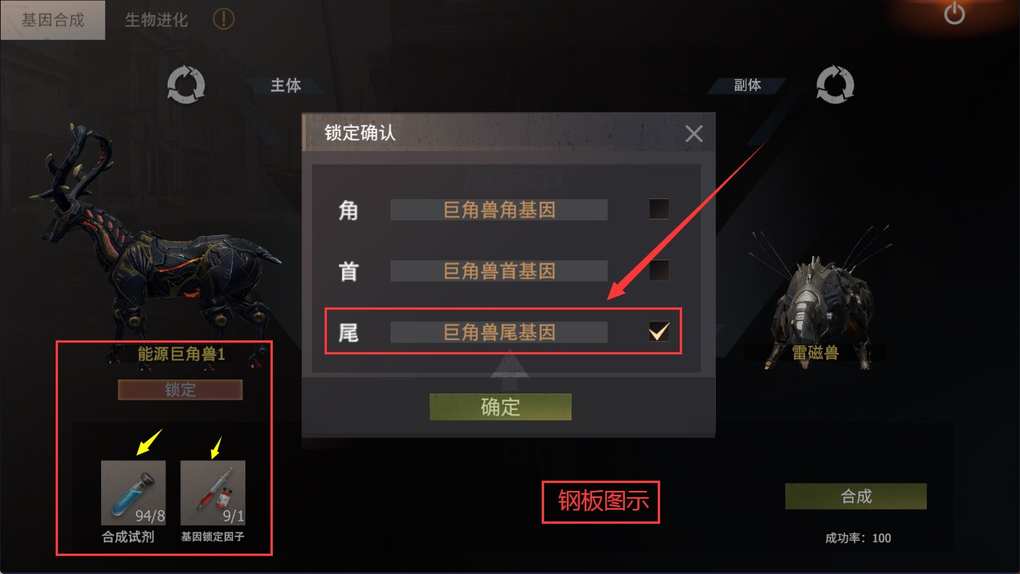Switch to the 生物进化 tab
Viewport: 1020px width, 574px height.
coord(156,20)
